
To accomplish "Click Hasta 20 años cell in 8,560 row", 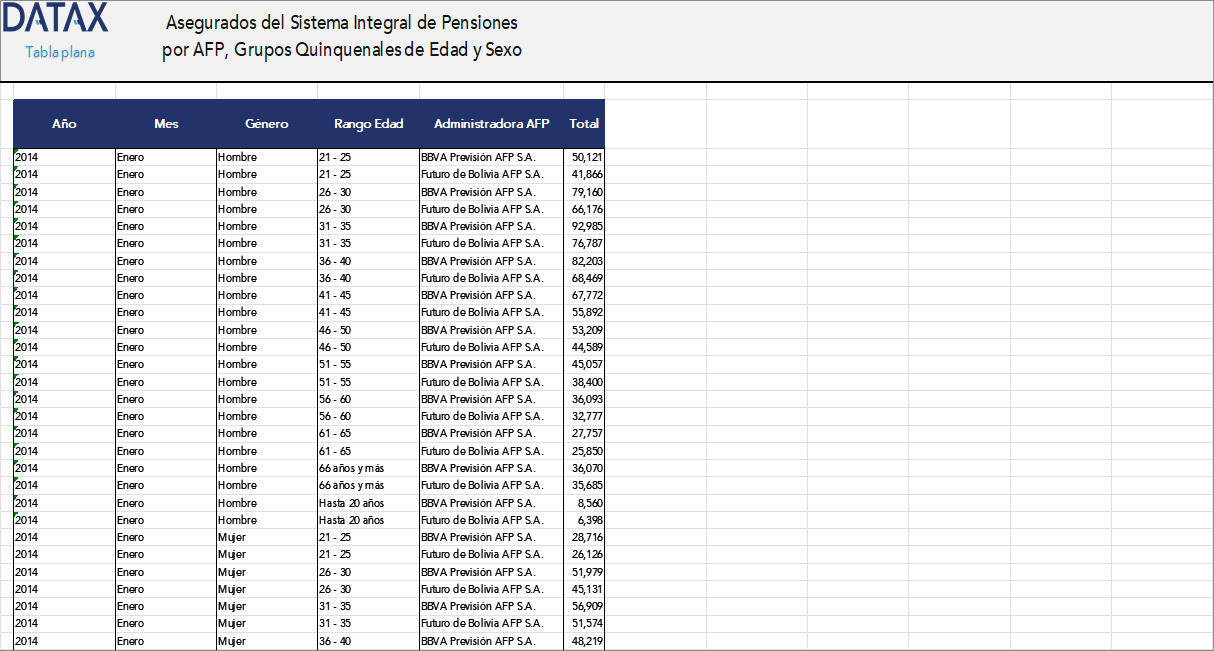I will tap(368, 503).
